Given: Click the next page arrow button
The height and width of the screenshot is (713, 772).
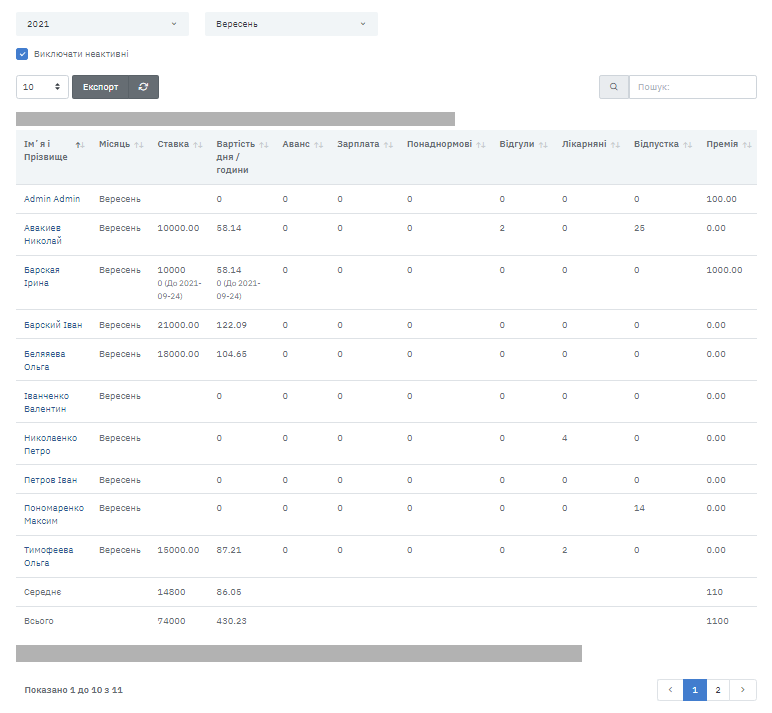Looking at the screenshot, I should pos(743,690).
